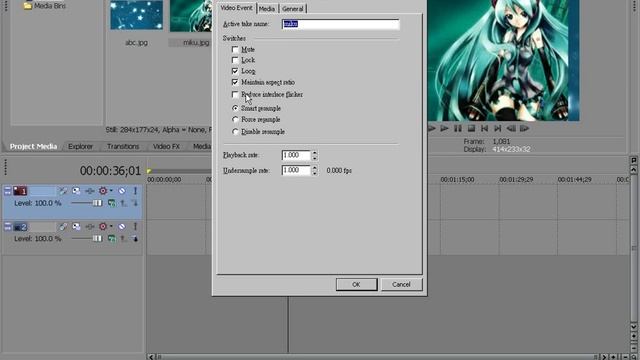Pause the preview playback

458,129
